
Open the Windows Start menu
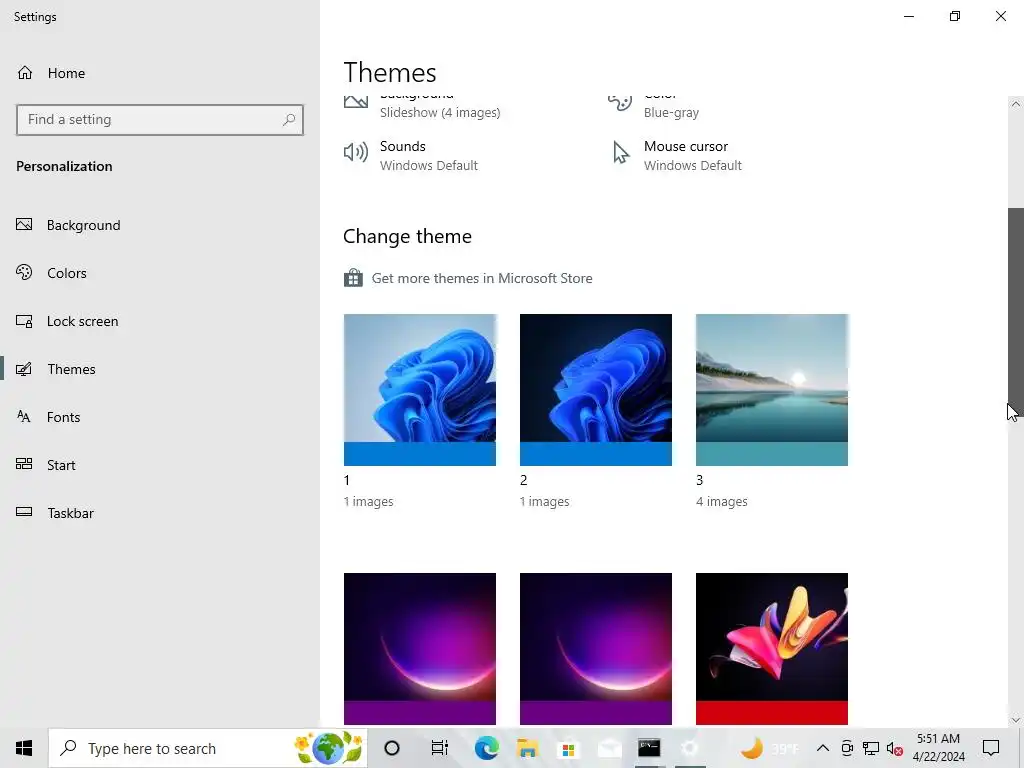(x=24, y=748)
